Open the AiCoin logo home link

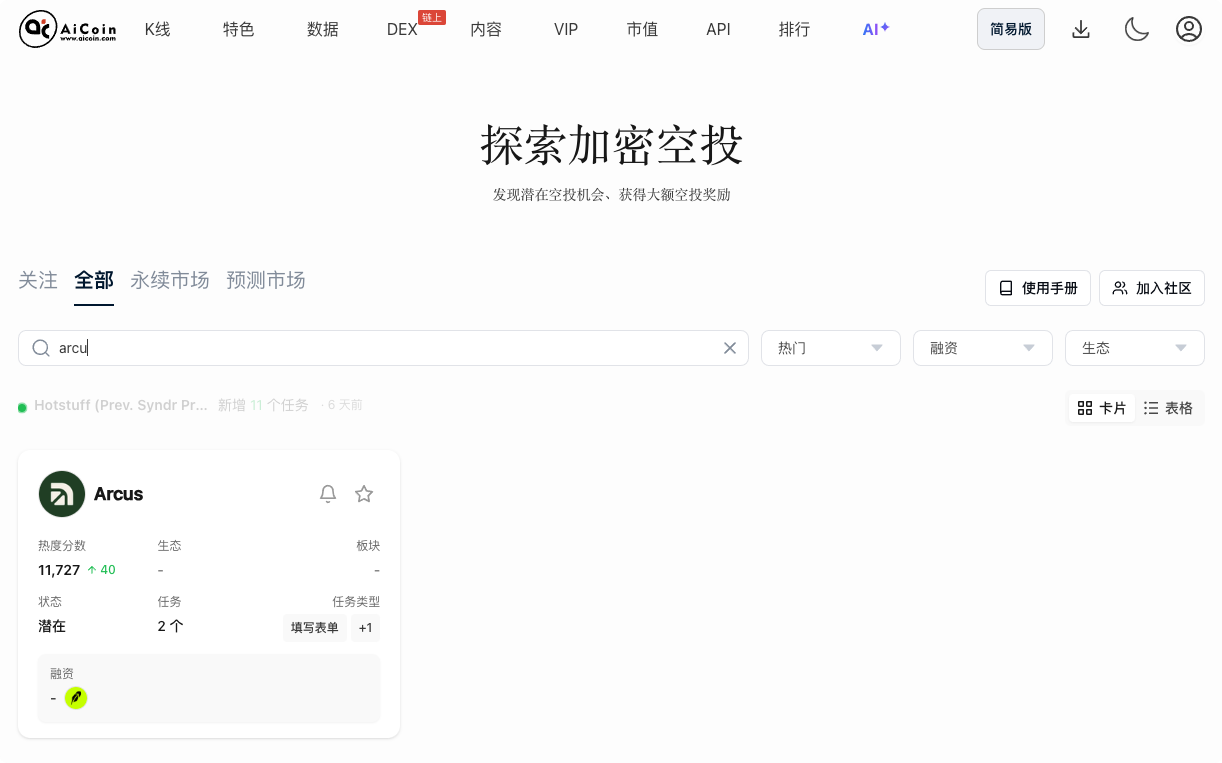click(x=68, y=30)
